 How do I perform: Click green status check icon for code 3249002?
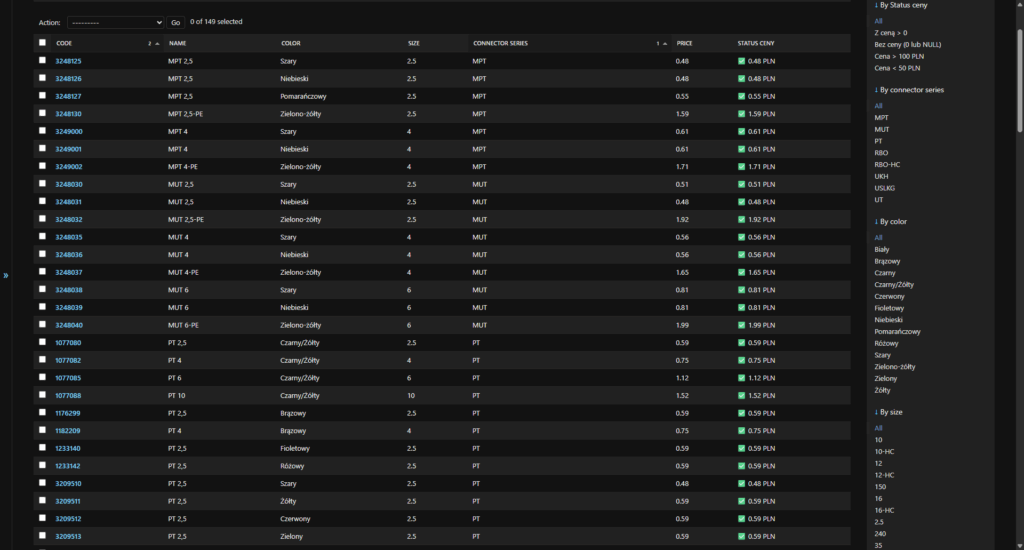click(x=742, y=167)
